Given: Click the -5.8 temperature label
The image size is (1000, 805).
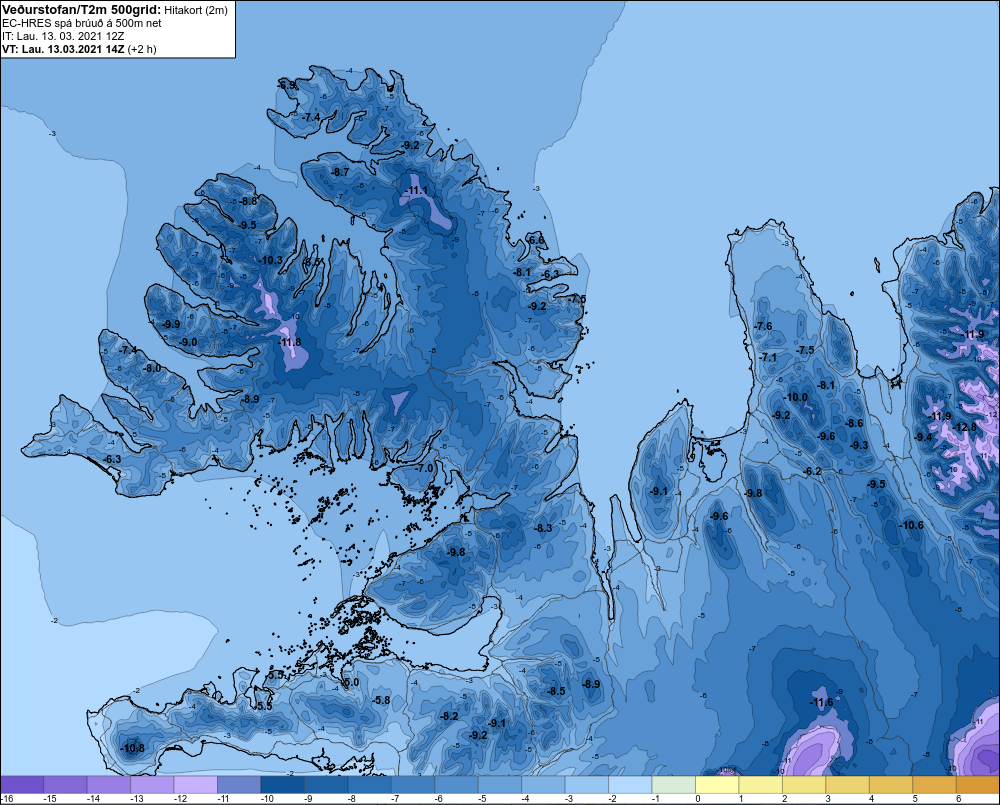Looking at the screenshot, I should tap(381, 700).
